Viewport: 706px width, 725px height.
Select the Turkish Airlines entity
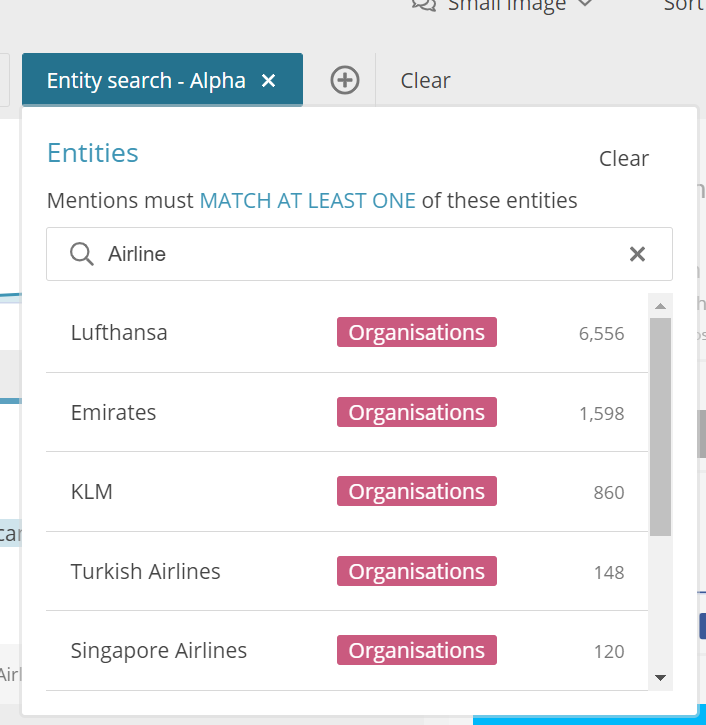tap(347, 571)
